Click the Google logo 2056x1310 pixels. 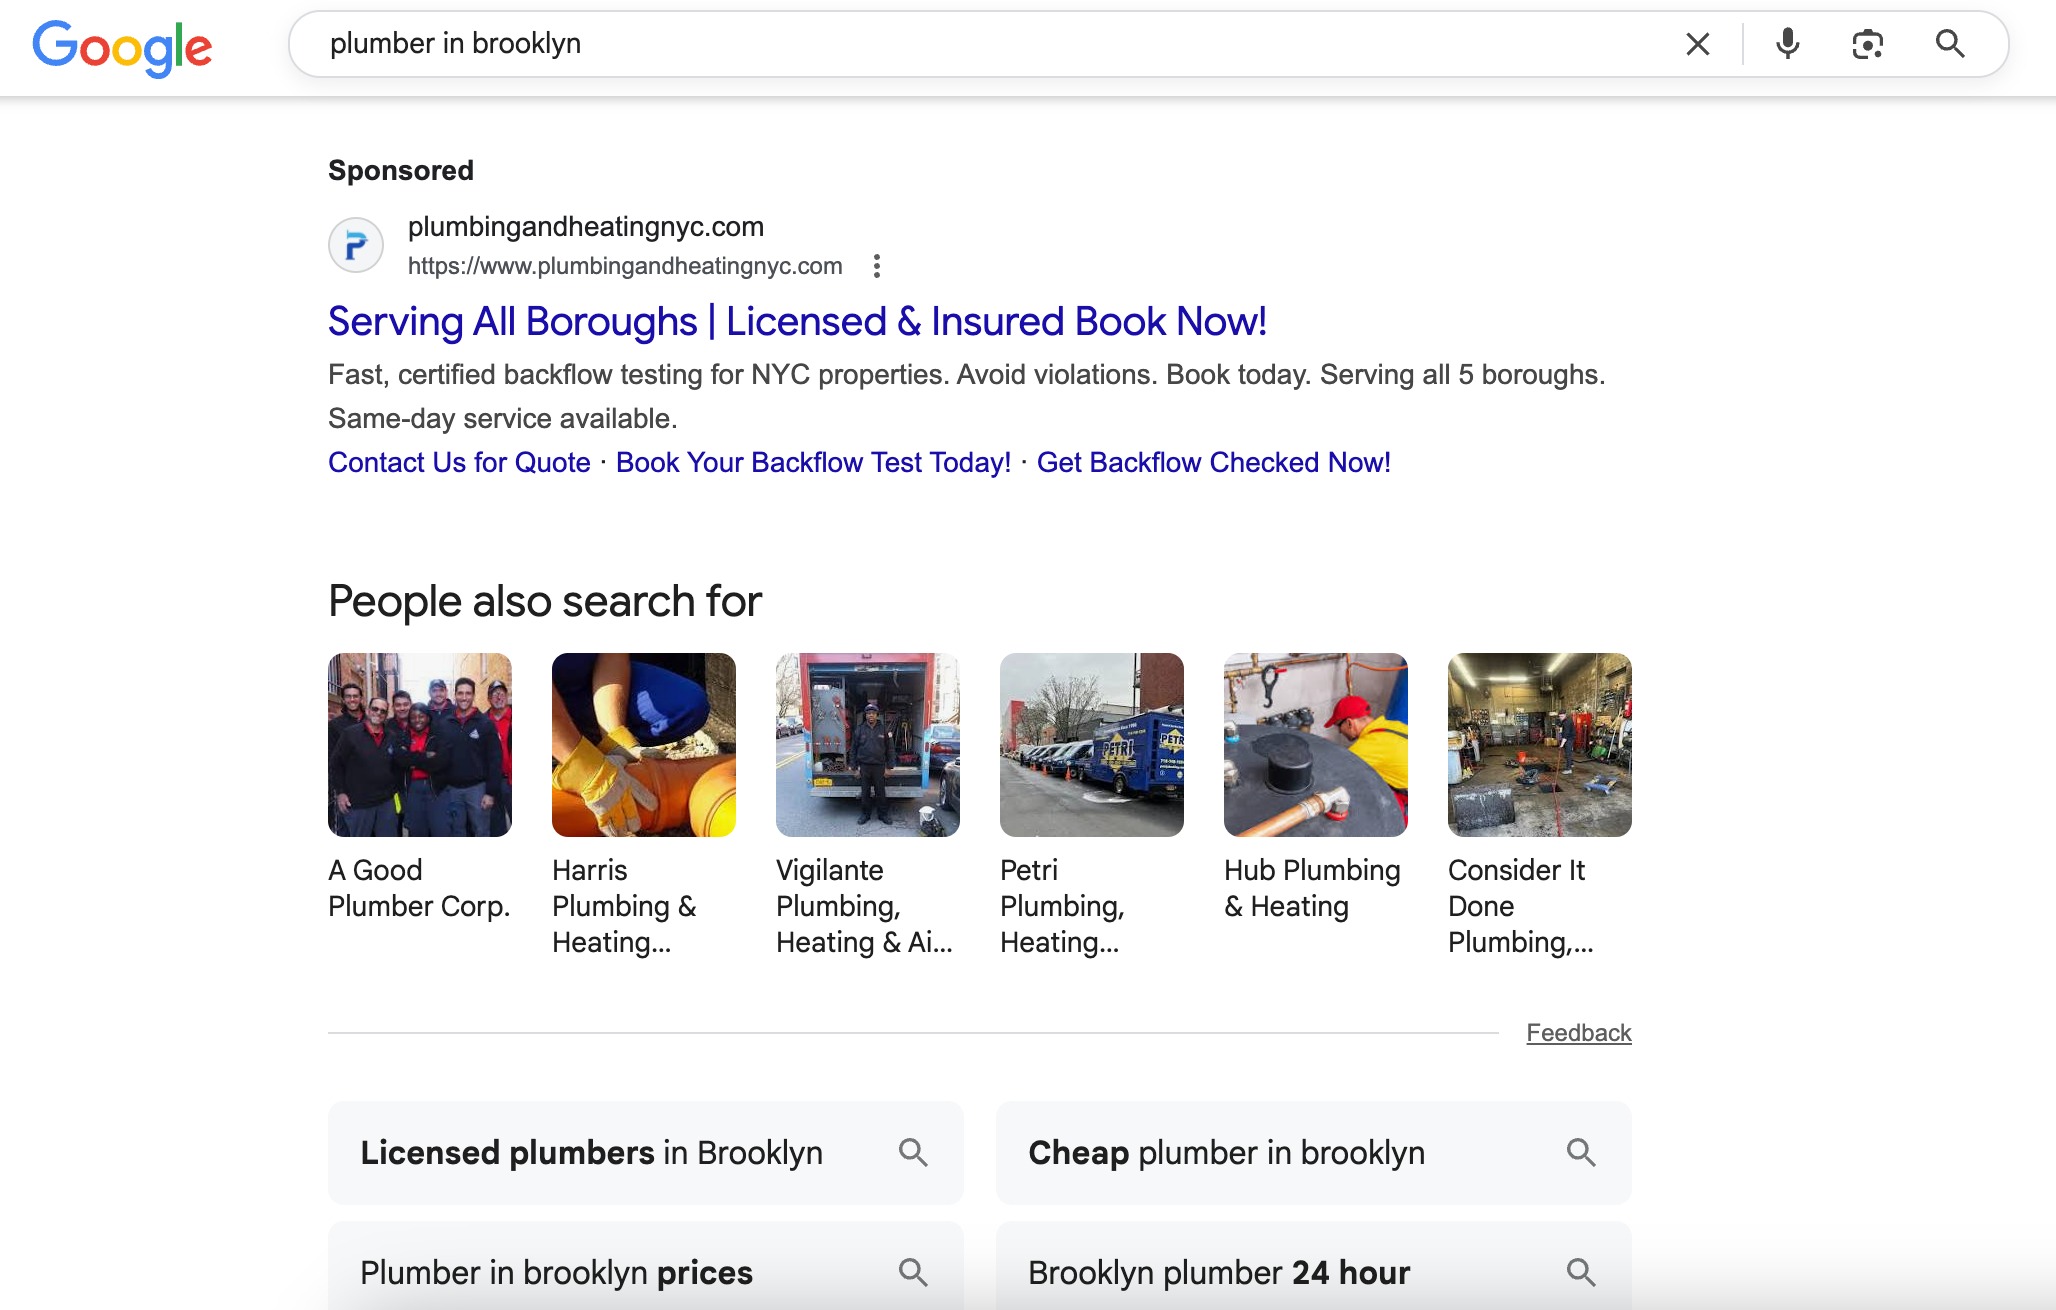point(122,46)
